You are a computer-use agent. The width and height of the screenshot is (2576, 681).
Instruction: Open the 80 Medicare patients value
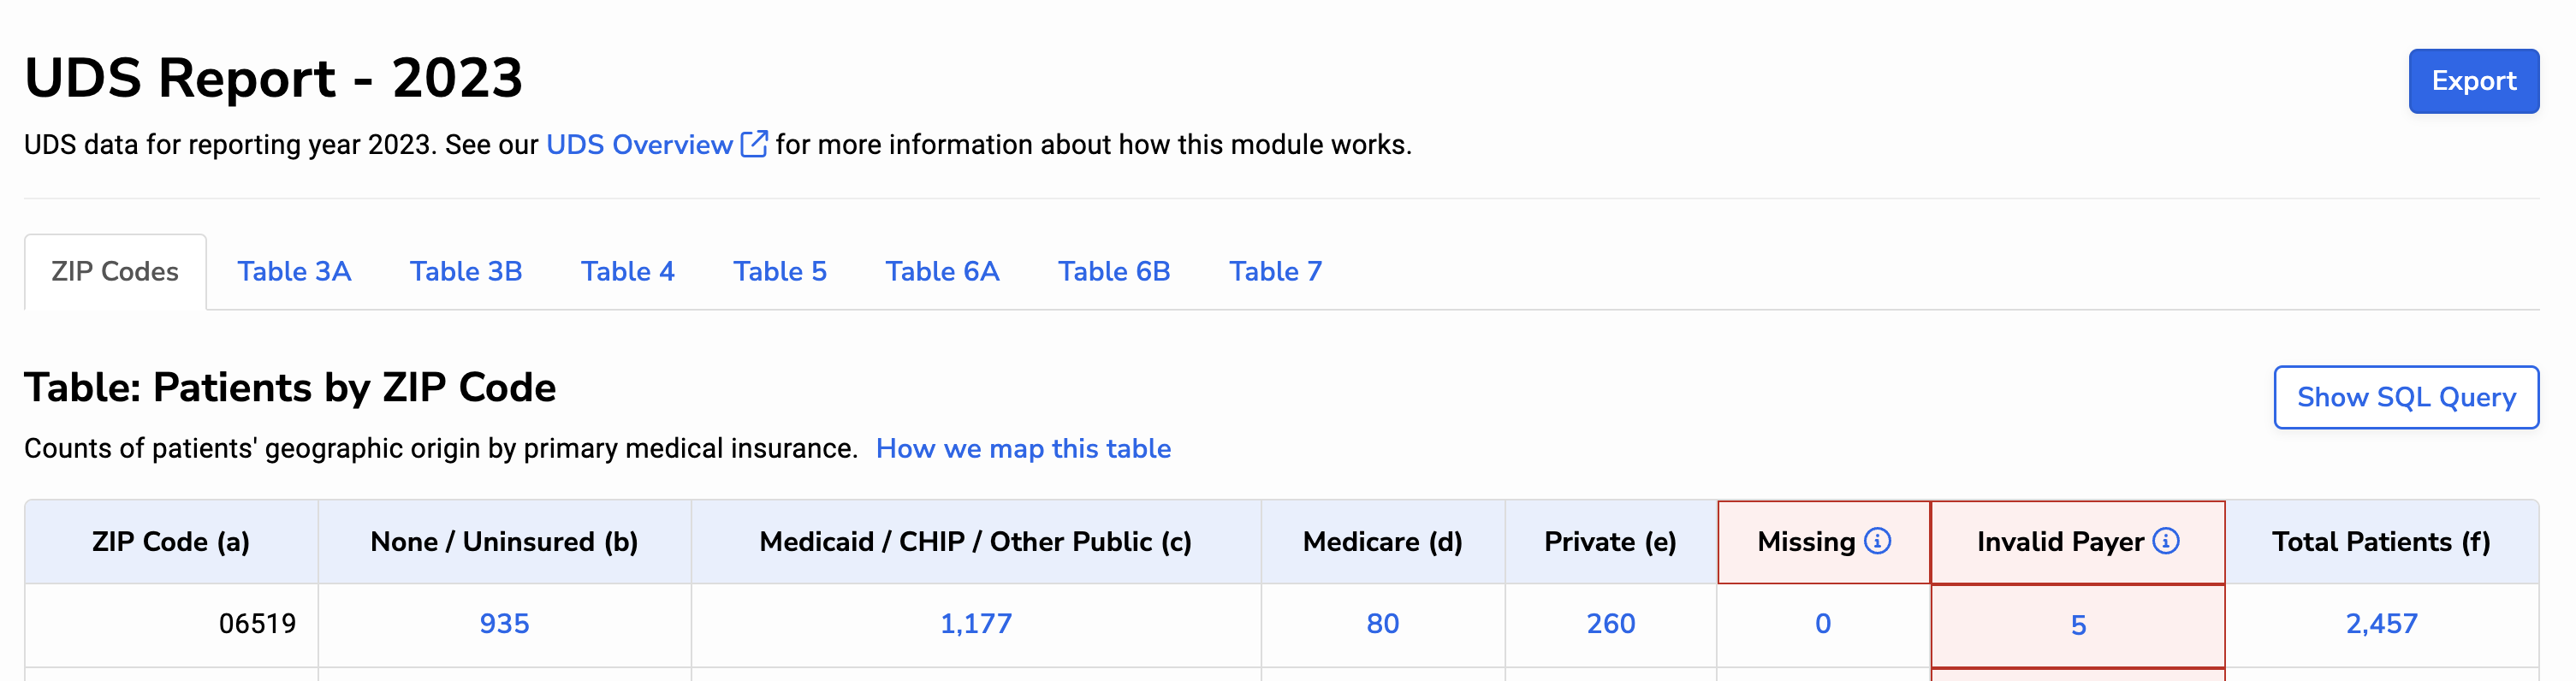coord(1382,624)
